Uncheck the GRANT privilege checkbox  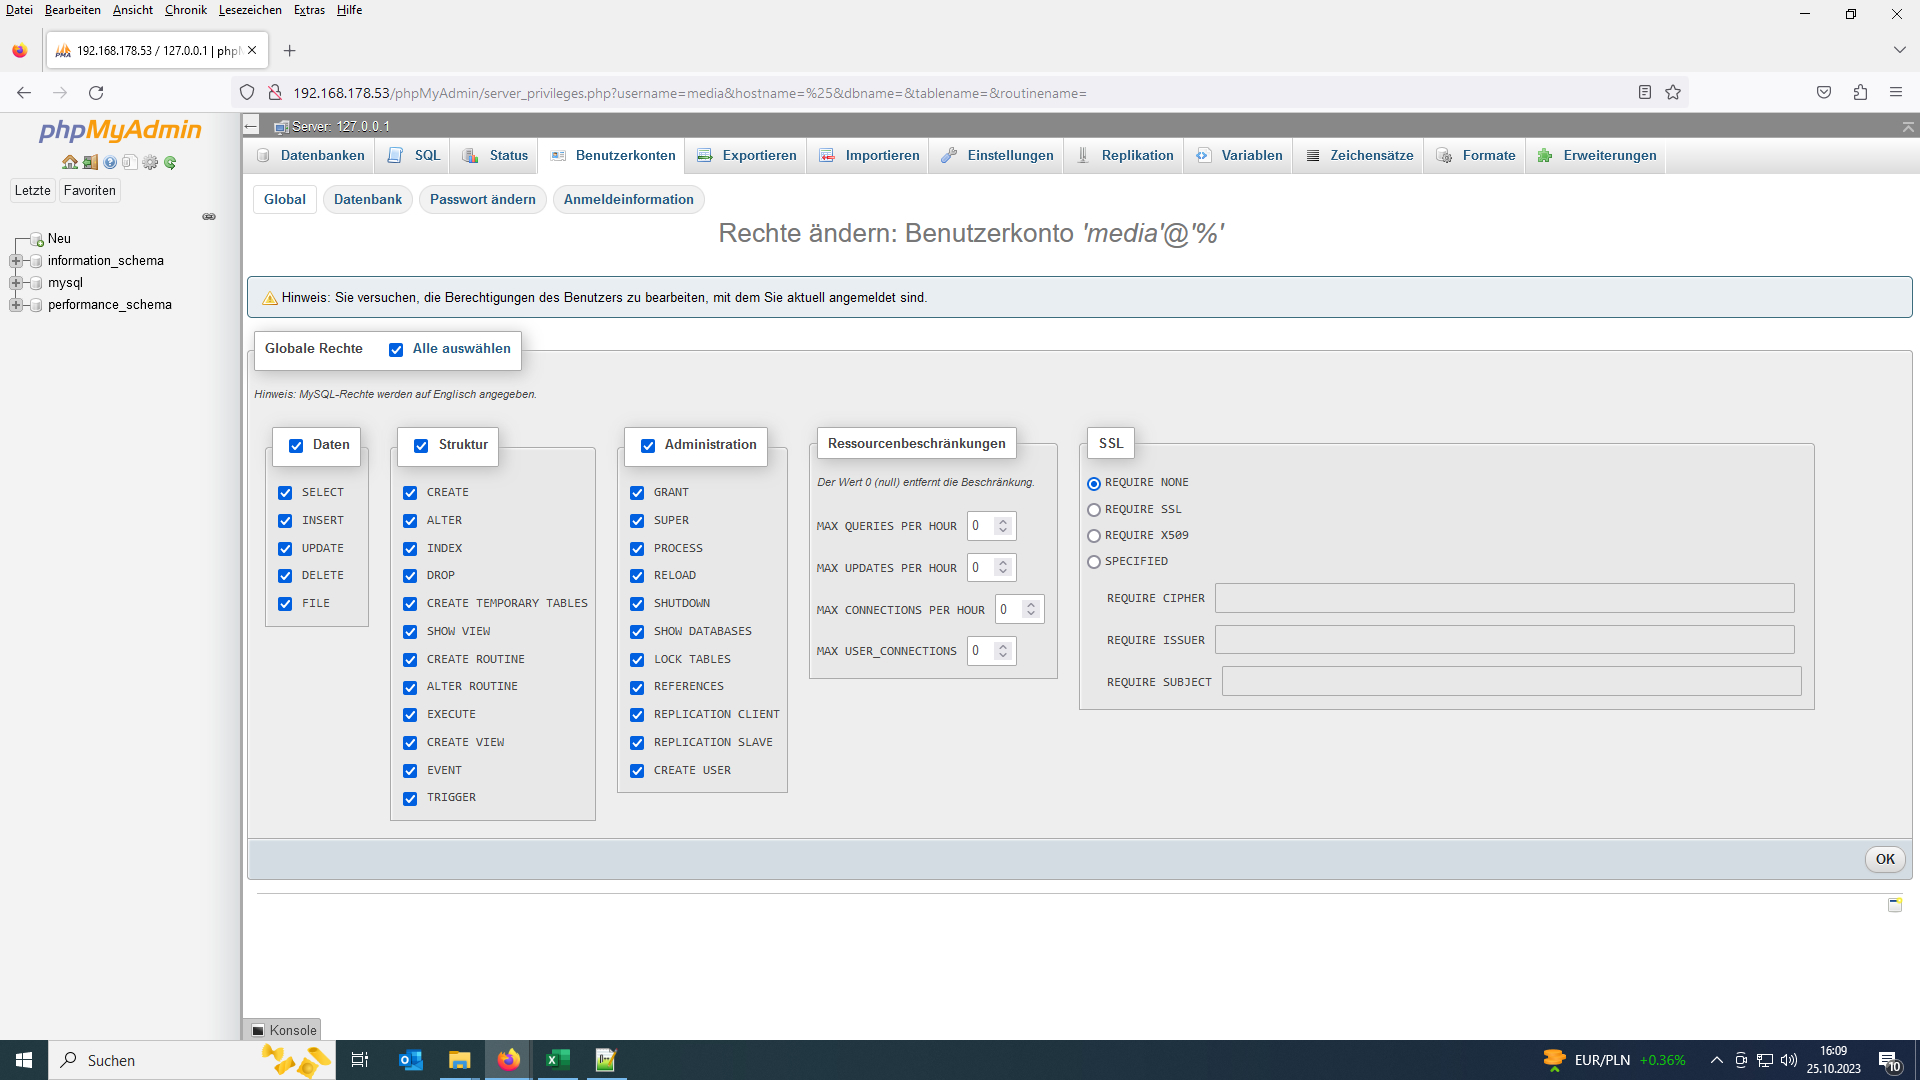pos(637,493)
